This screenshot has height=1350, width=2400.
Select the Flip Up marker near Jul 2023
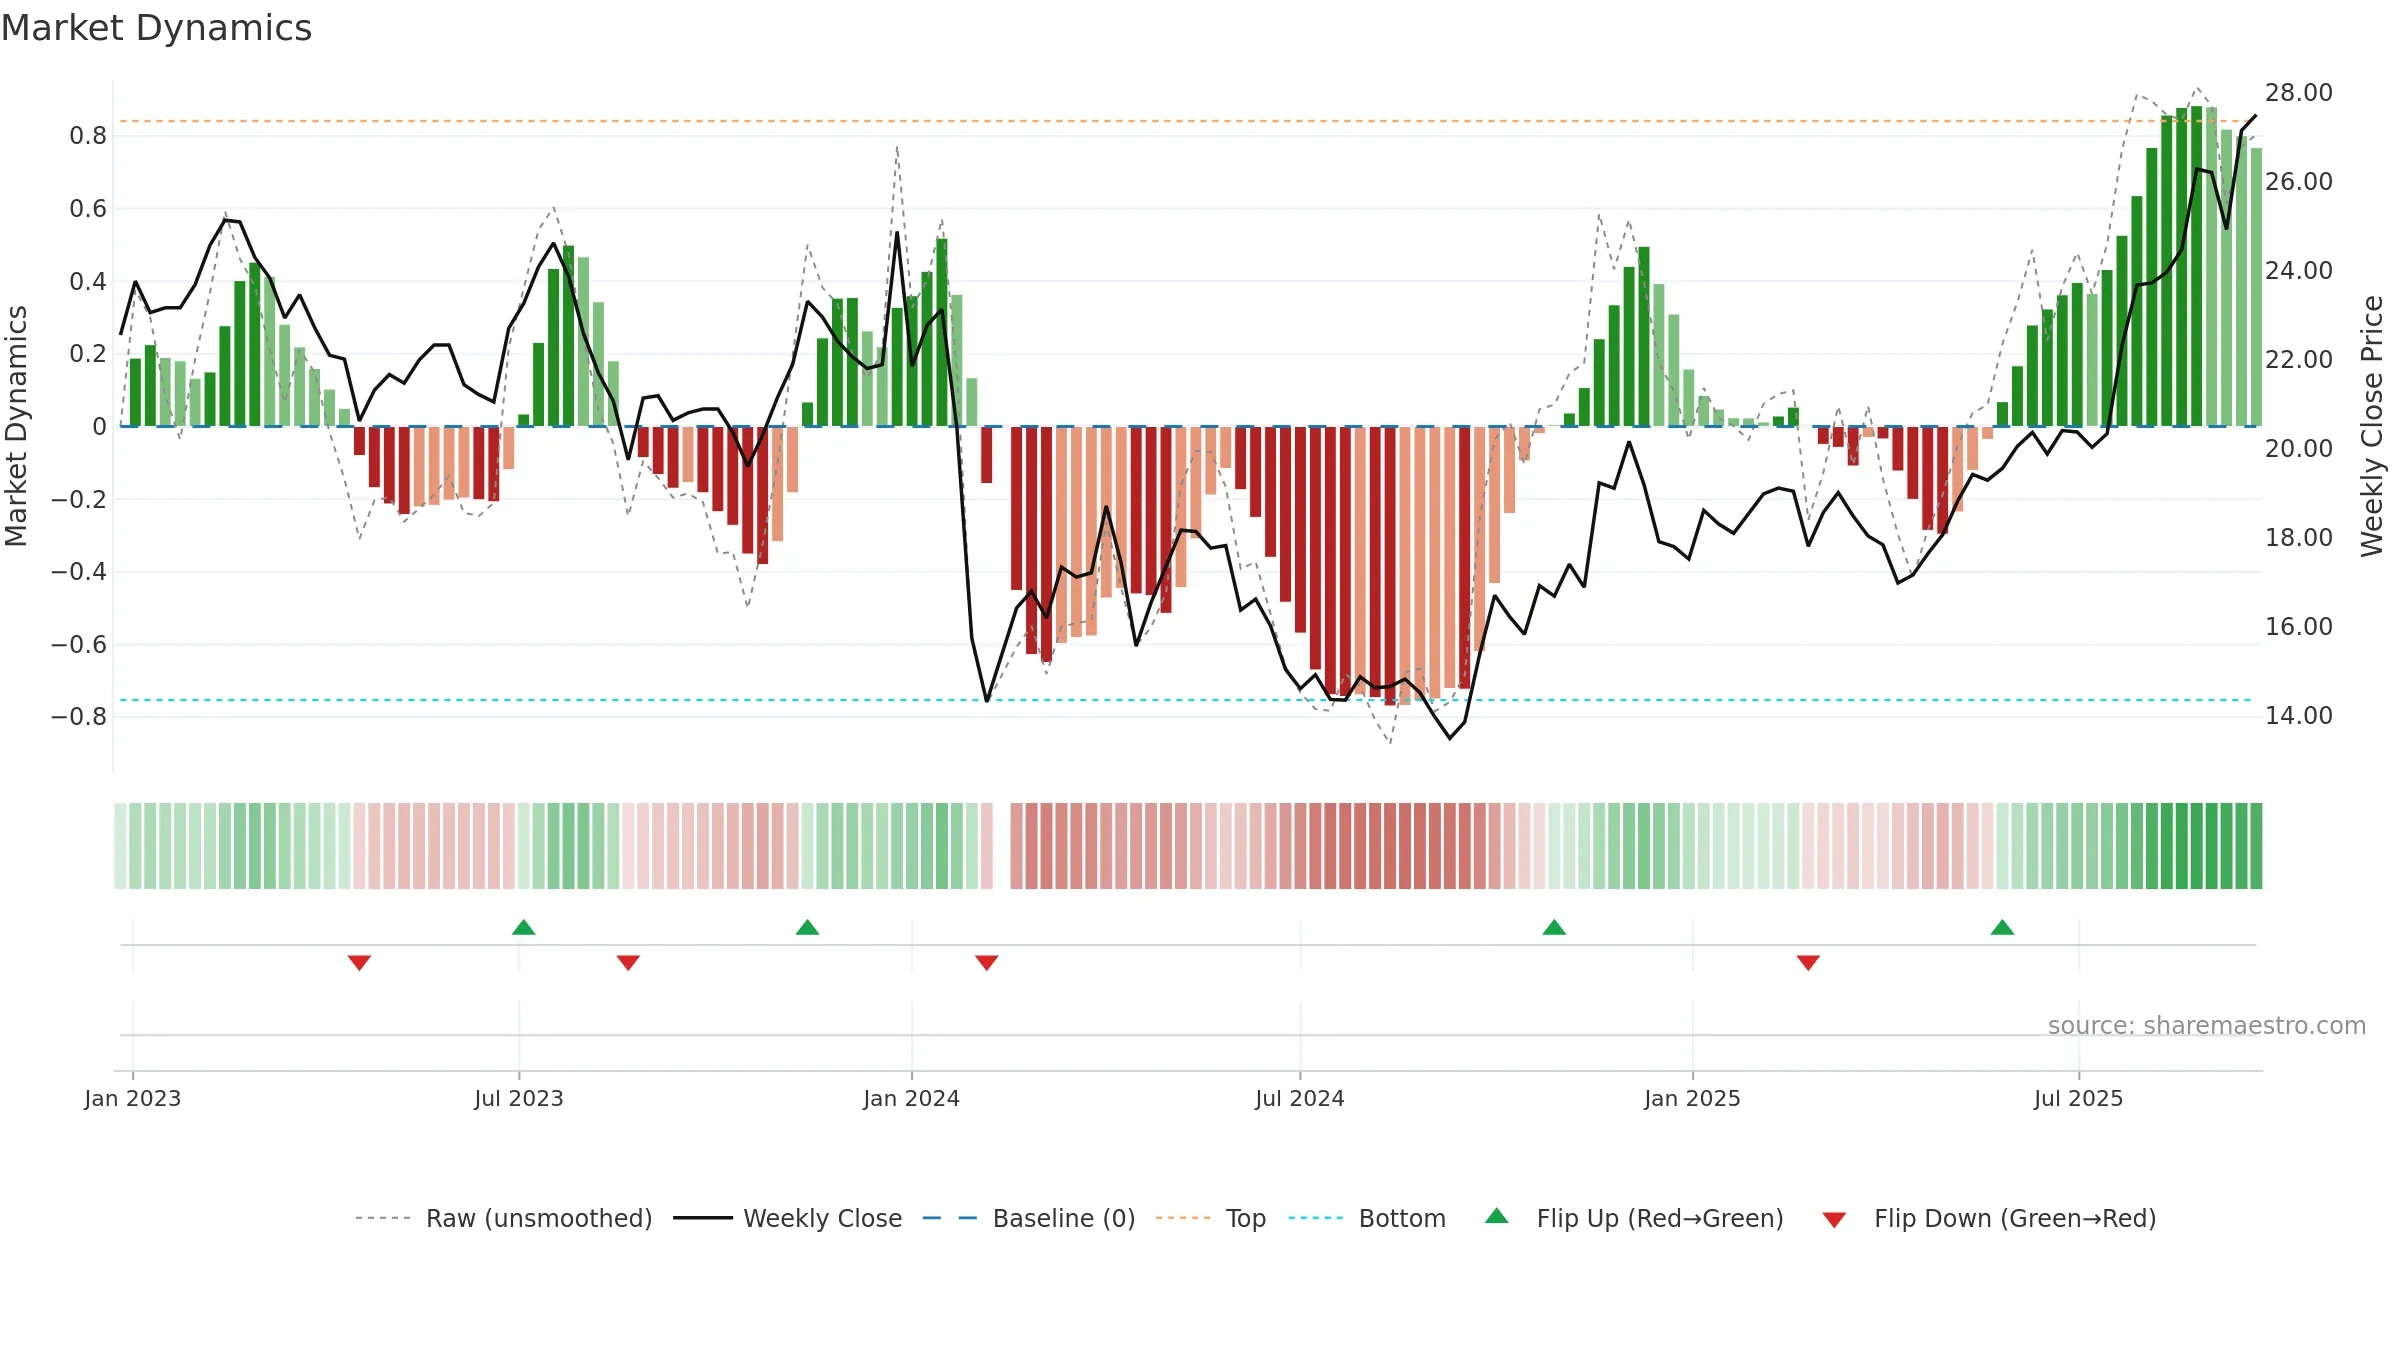[524, 927]
